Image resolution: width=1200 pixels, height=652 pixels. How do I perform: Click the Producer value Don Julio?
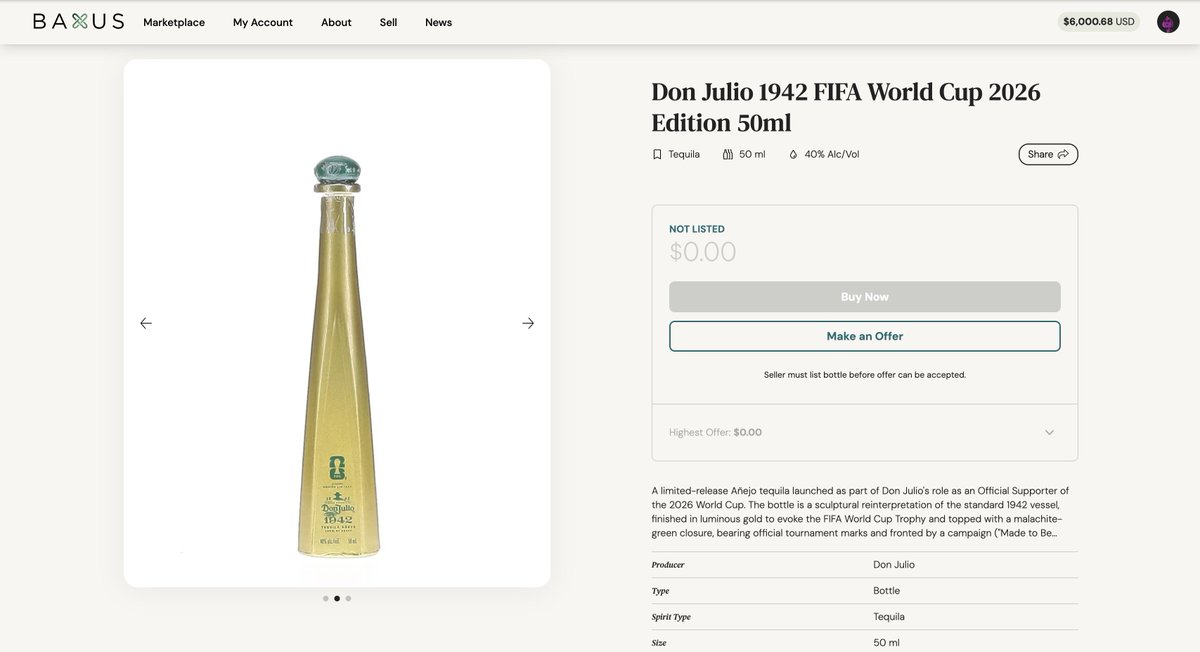coord(894,564)
